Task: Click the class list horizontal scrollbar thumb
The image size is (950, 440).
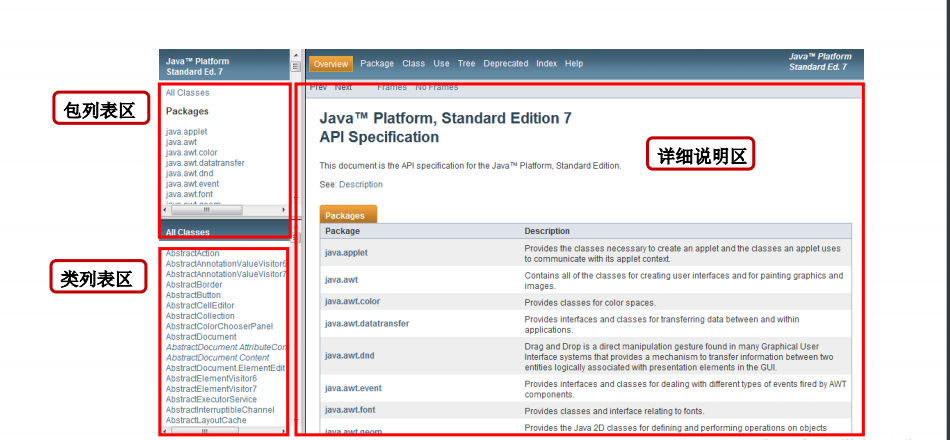Action: pos(206,430)
